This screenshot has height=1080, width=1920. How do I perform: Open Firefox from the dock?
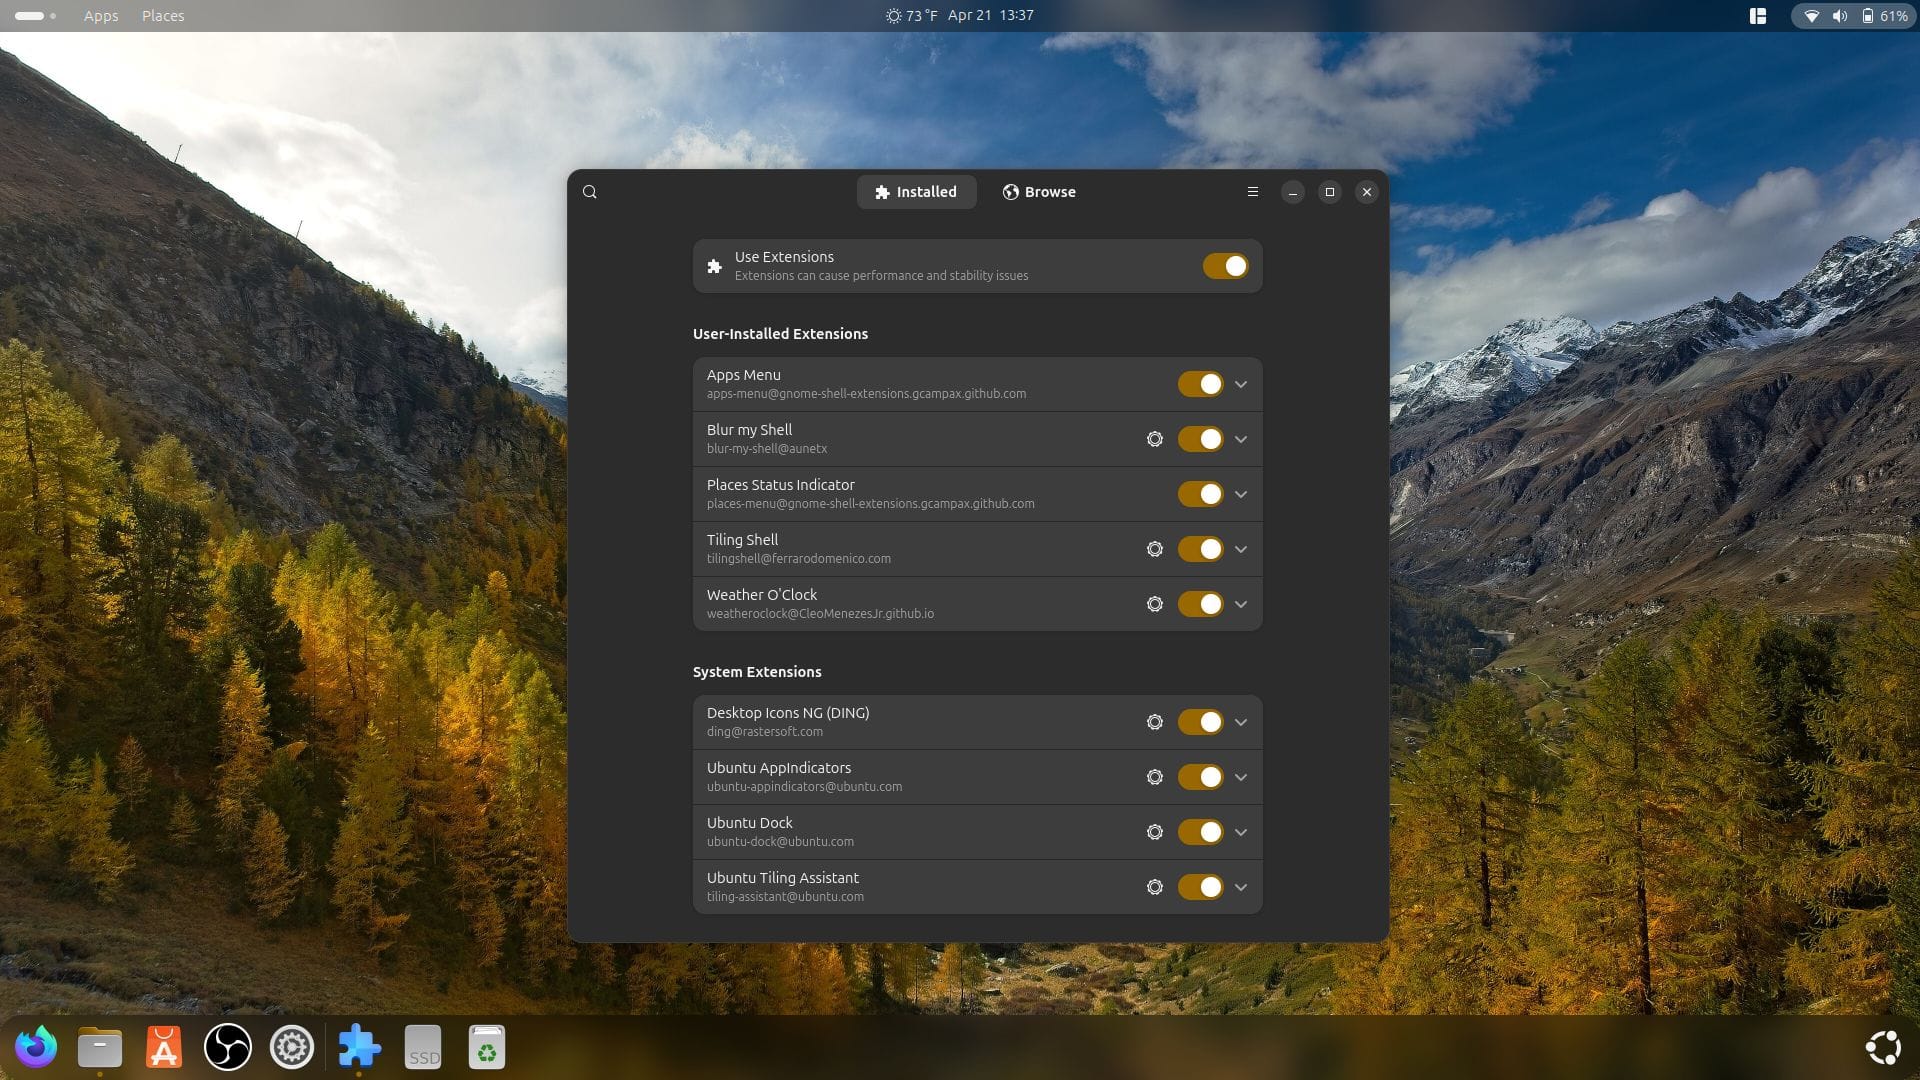[36, 1047]
